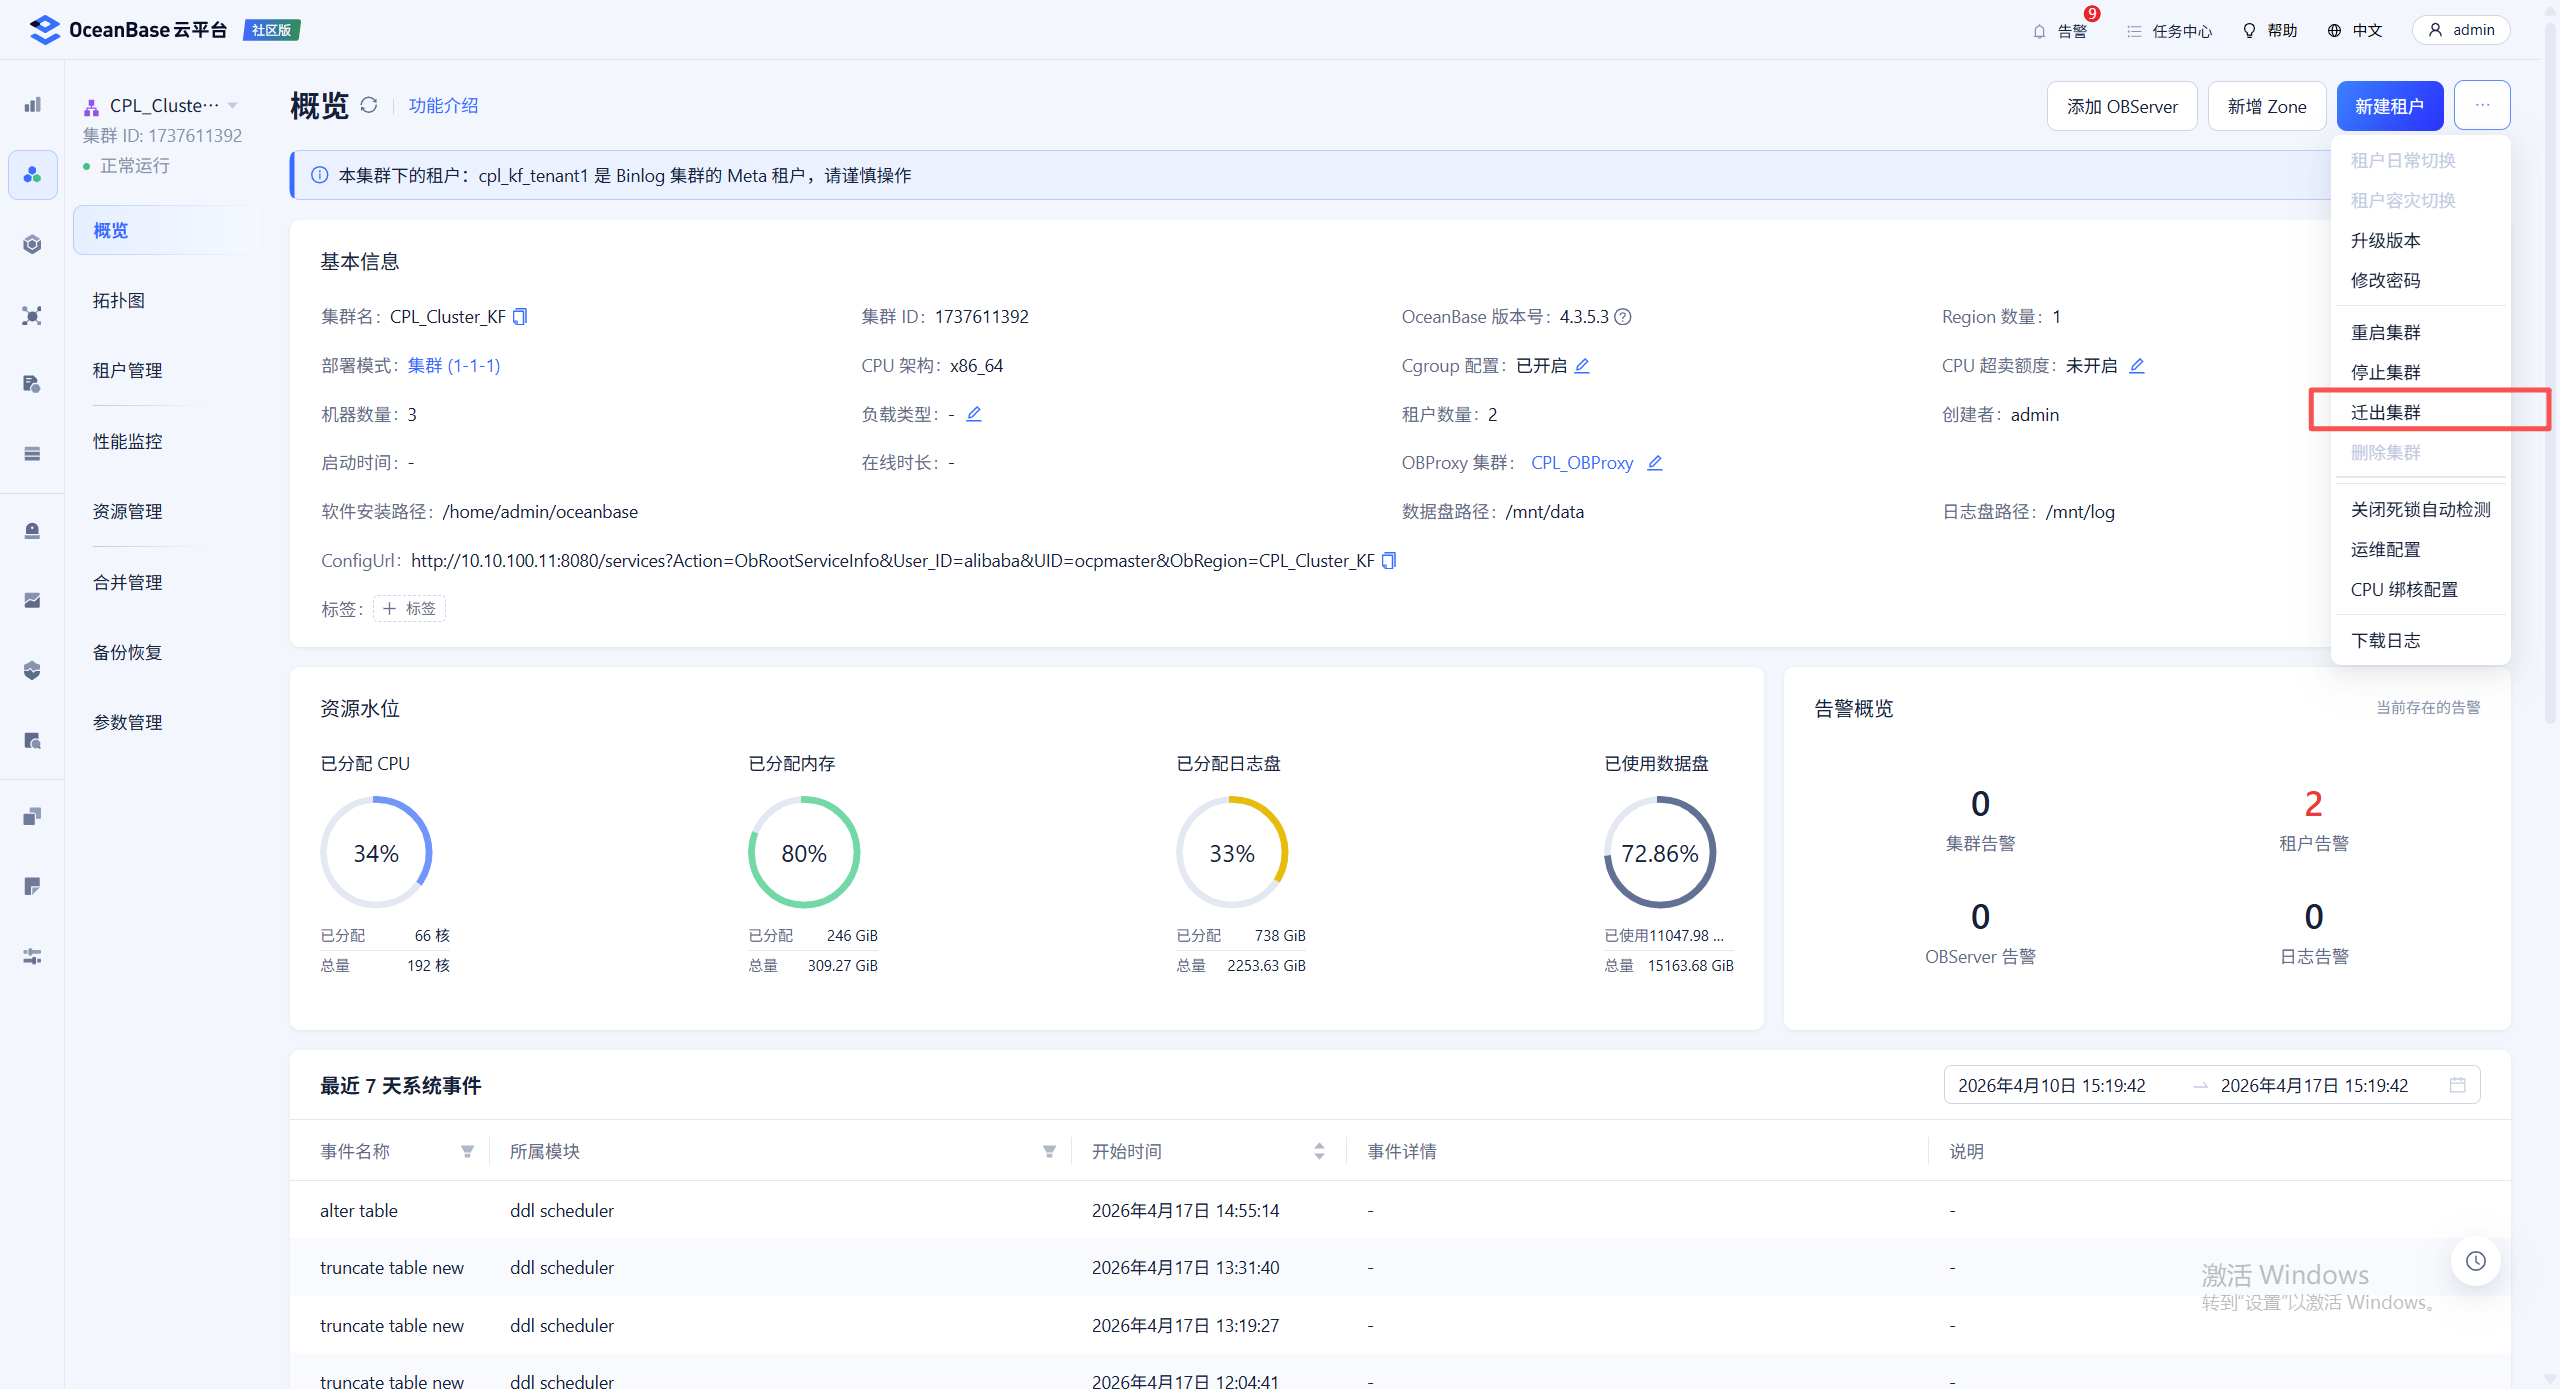Filter the 所属模块 column
Viewport: 2560px width, 1389px height.
tap(1049, 1152)
